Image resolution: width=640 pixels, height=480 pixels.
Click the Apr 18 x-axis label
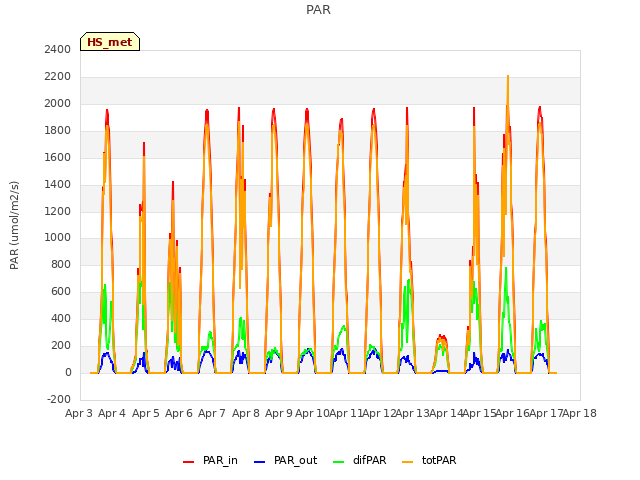(580, 413)
